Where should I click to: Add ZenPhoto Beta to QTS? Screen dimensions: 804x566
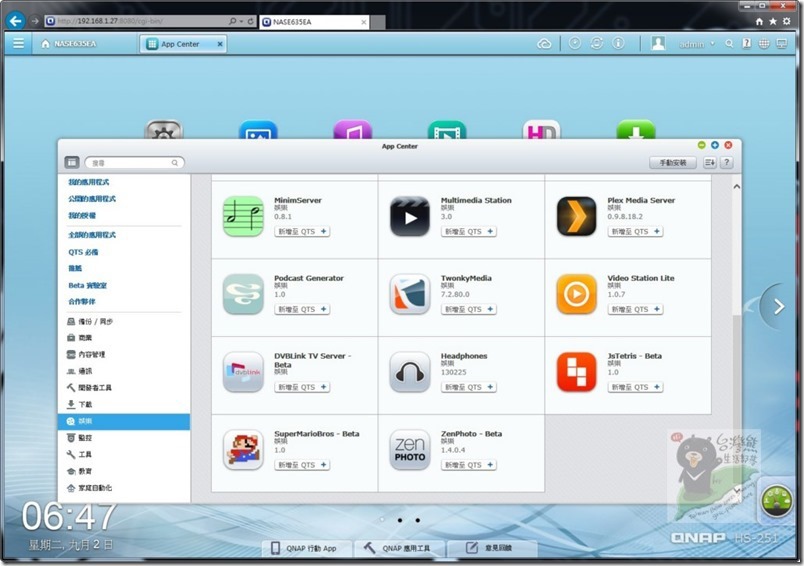(x=469, y=465)
